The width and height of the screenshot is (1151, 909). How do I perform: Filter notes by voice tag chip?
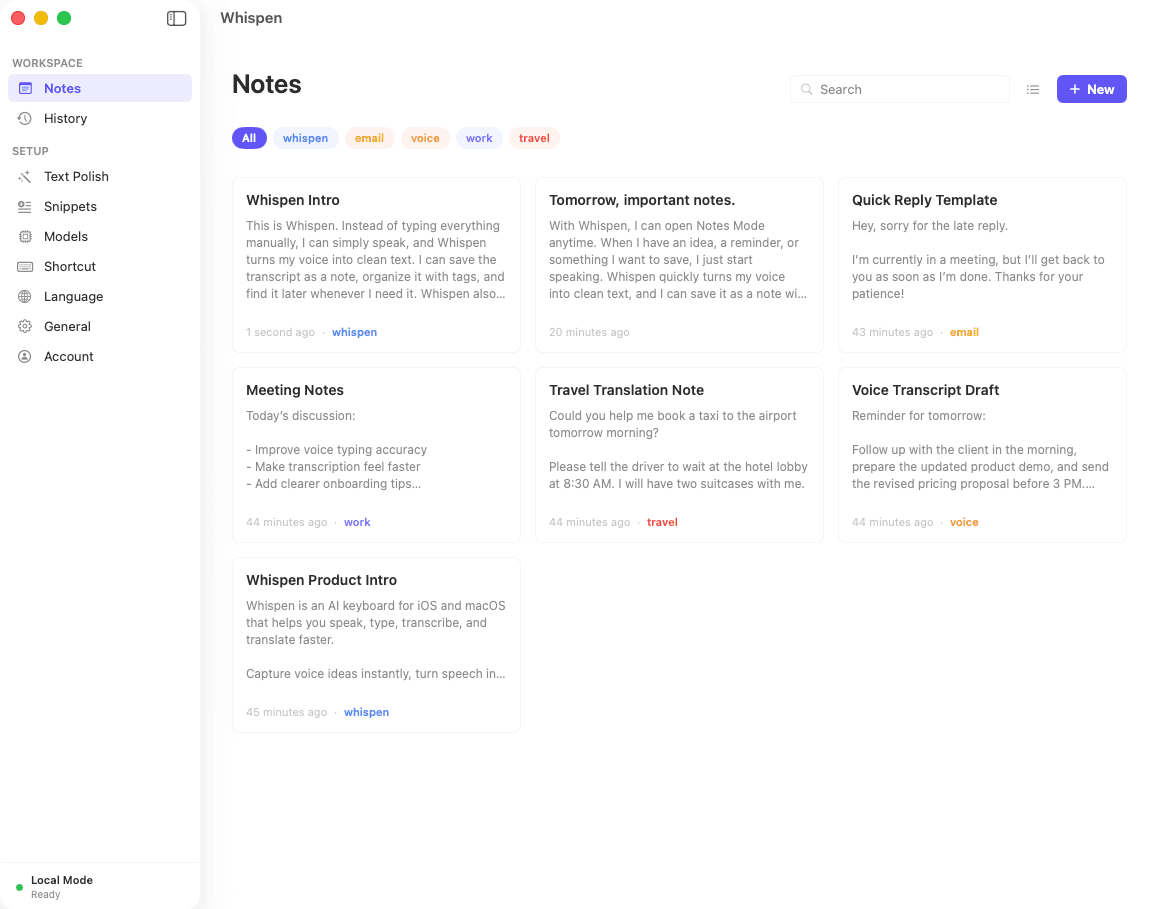coord(425,138)
